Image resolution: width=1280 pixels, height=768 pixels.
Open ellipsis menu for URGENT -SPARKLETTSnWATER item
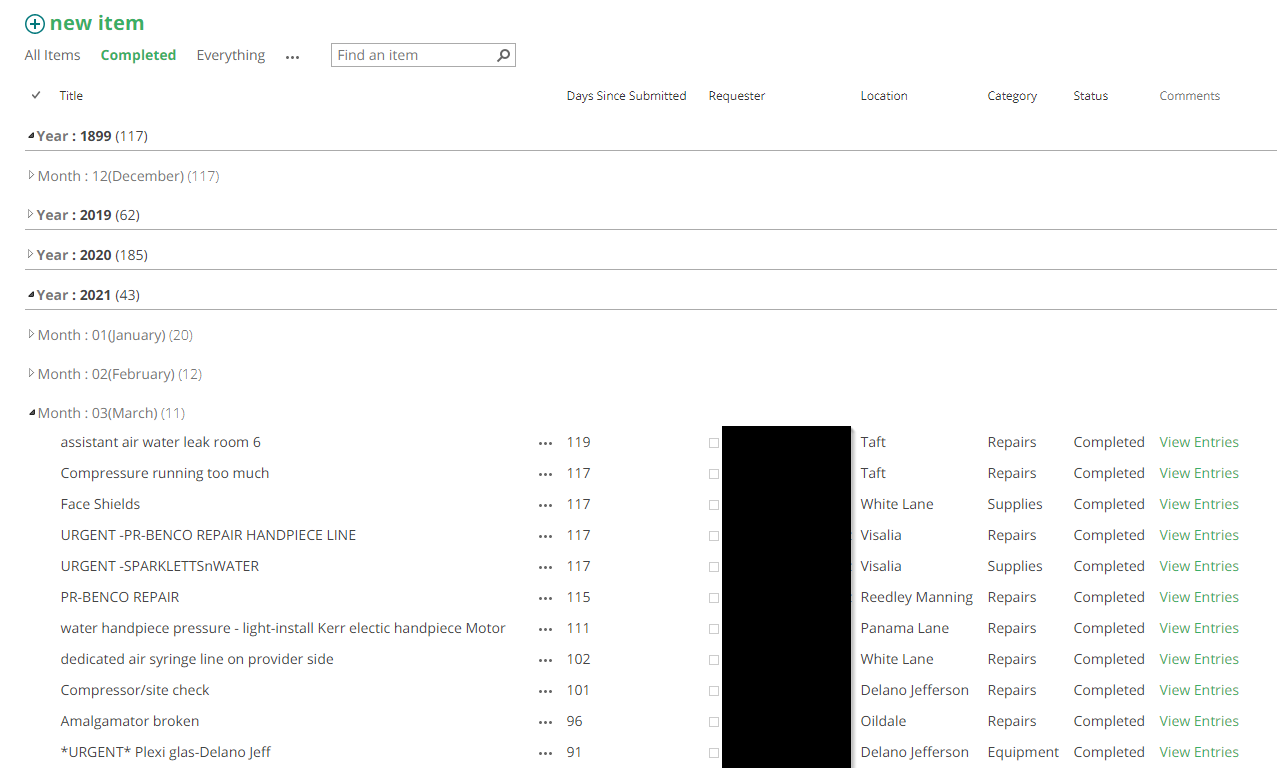tap(546, 566)
